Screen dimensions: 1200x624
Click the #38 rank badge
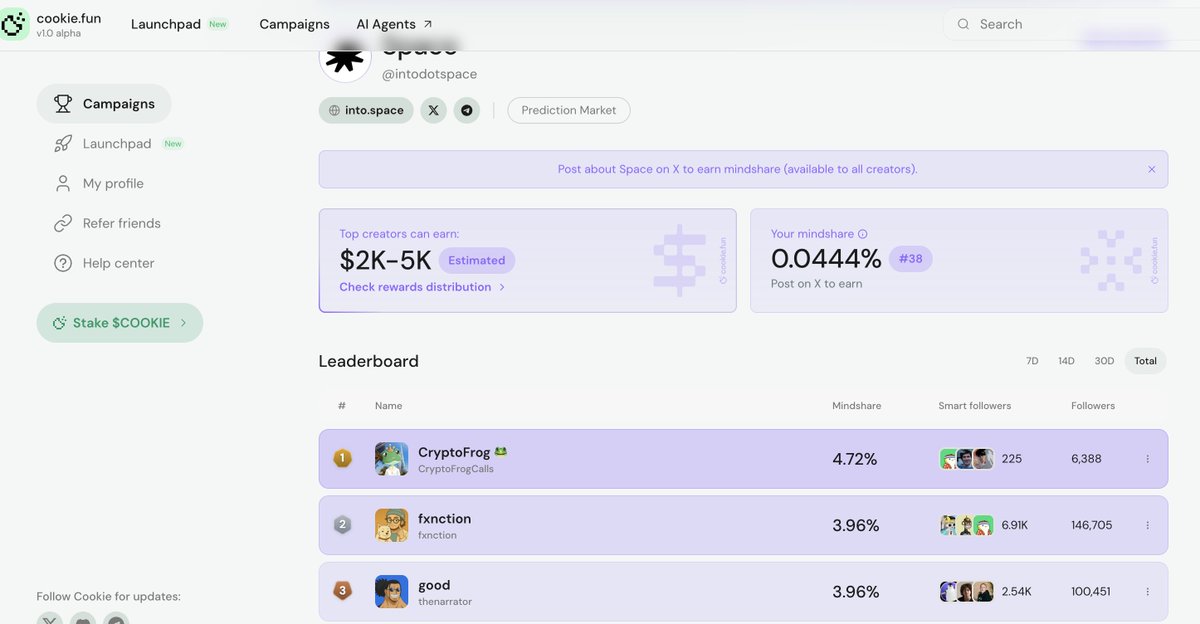[x=910, y=259]
